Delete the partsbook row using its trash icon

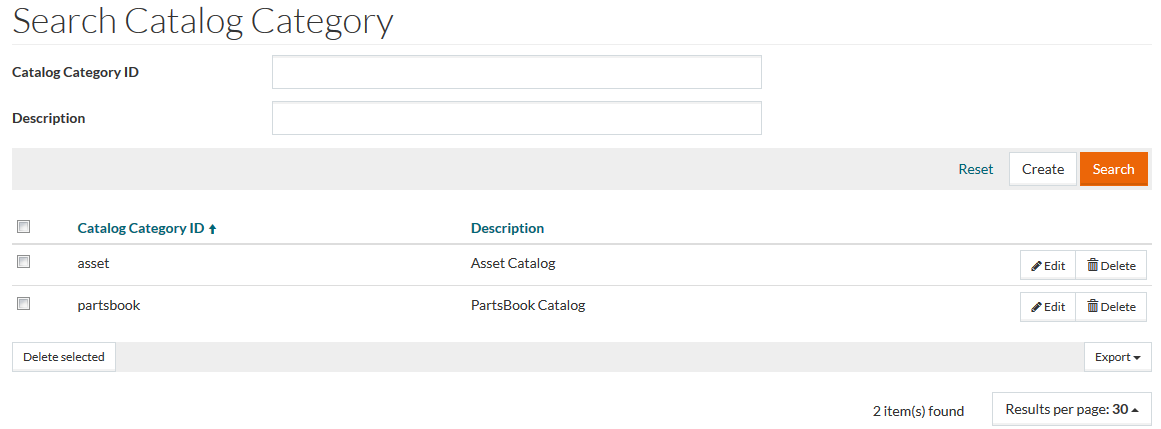coord(1093,306)
